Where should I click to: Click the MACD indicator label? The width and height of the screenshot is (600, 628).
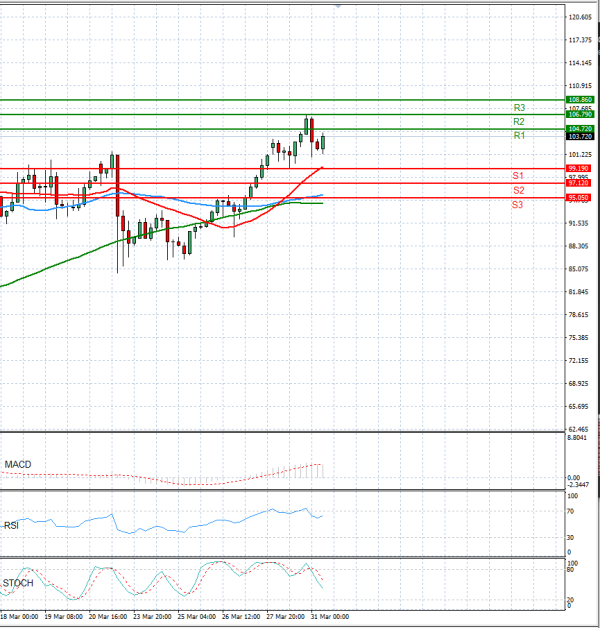coord(19,464)
